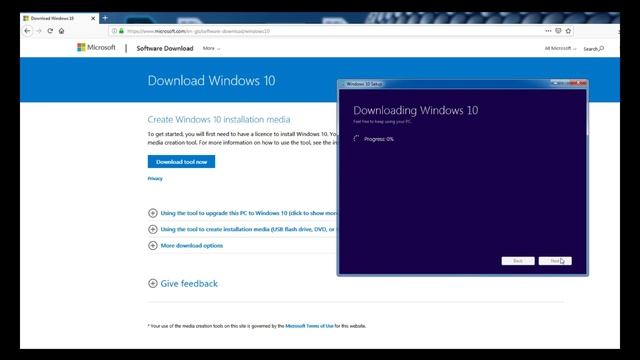Show site information with the info icon
This screenshot has height=360, width=640.
pos(114,31)
